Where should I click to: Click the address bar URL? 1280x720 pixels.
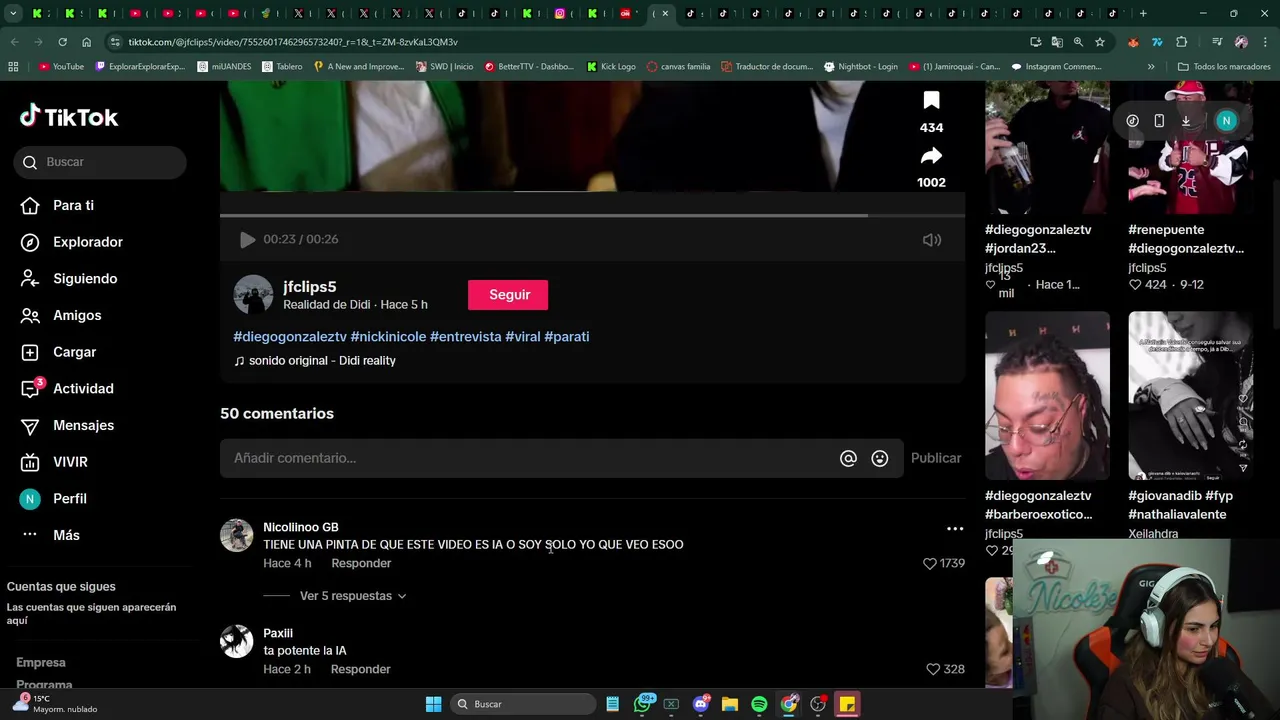pos(293,42)
